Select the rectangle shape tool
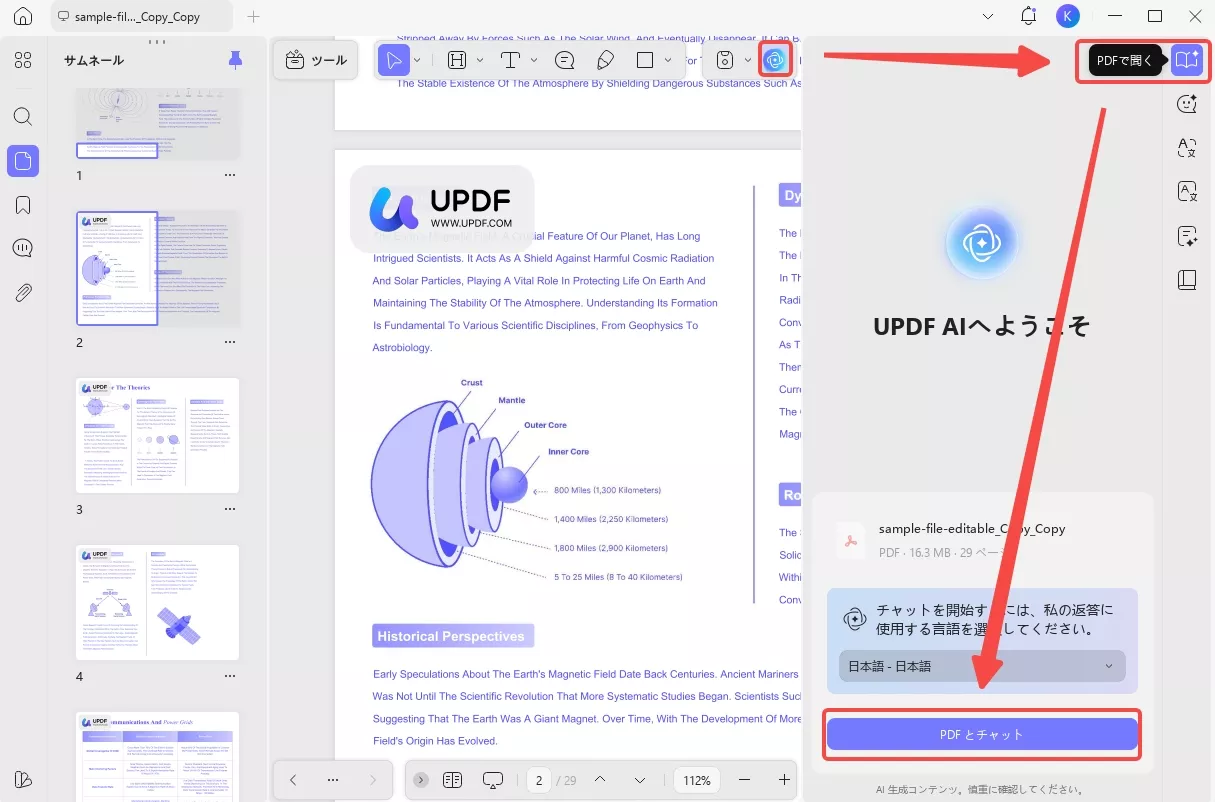 point(645,60)
